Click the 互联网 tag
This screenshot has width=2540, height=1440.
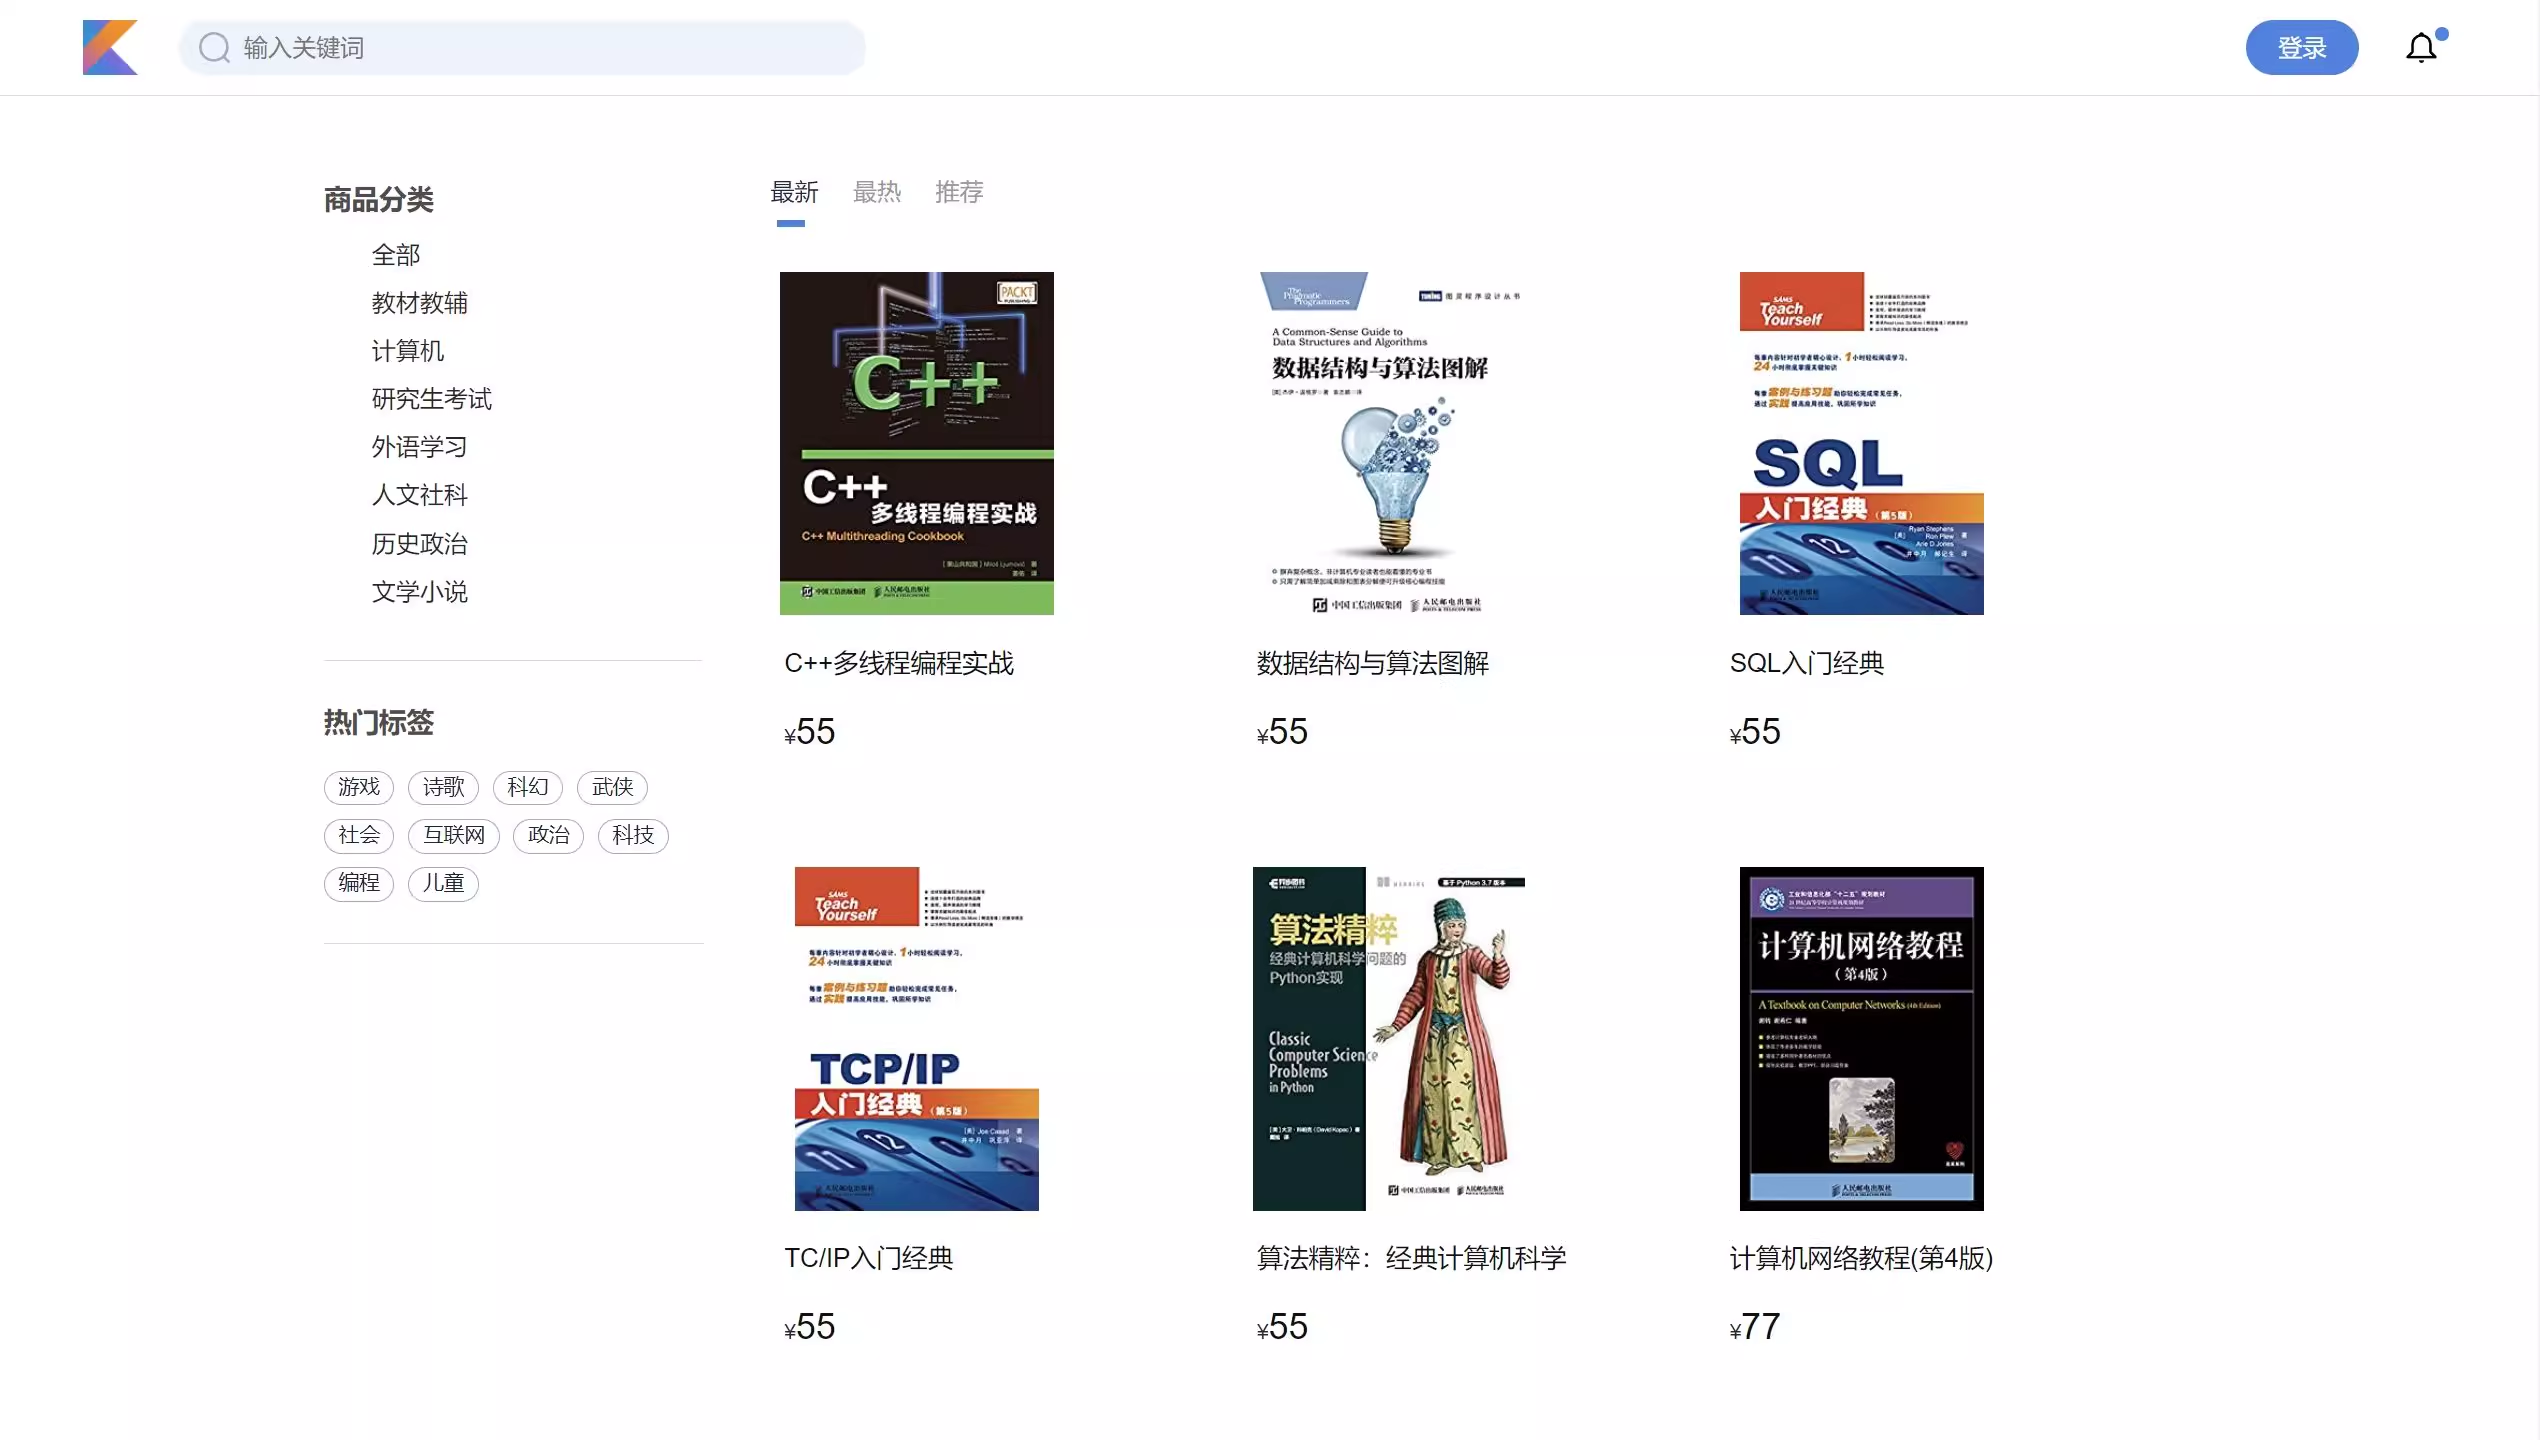click(454, 835)
